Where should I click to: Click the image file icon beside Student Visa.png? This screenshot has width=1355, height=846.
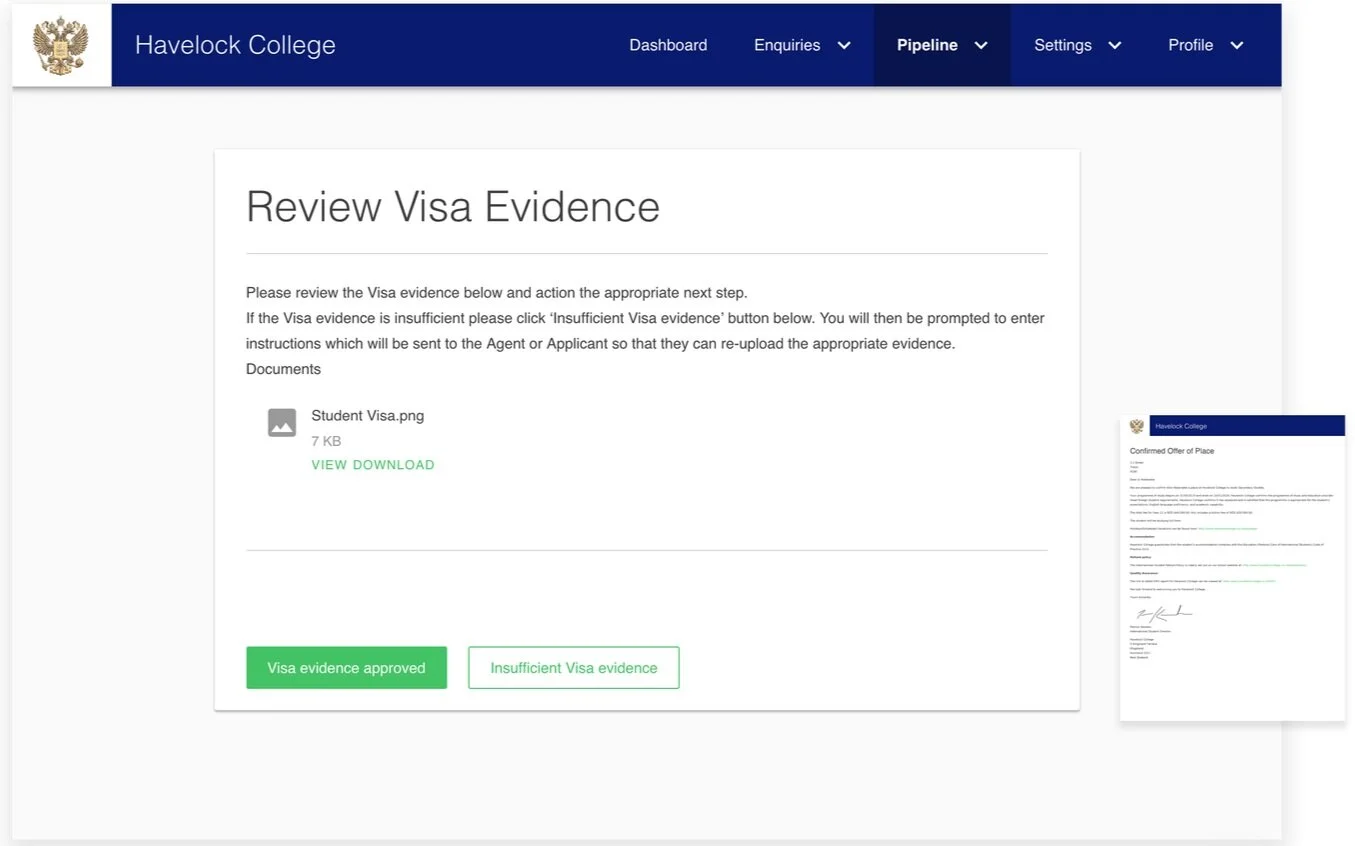[281, 422]
